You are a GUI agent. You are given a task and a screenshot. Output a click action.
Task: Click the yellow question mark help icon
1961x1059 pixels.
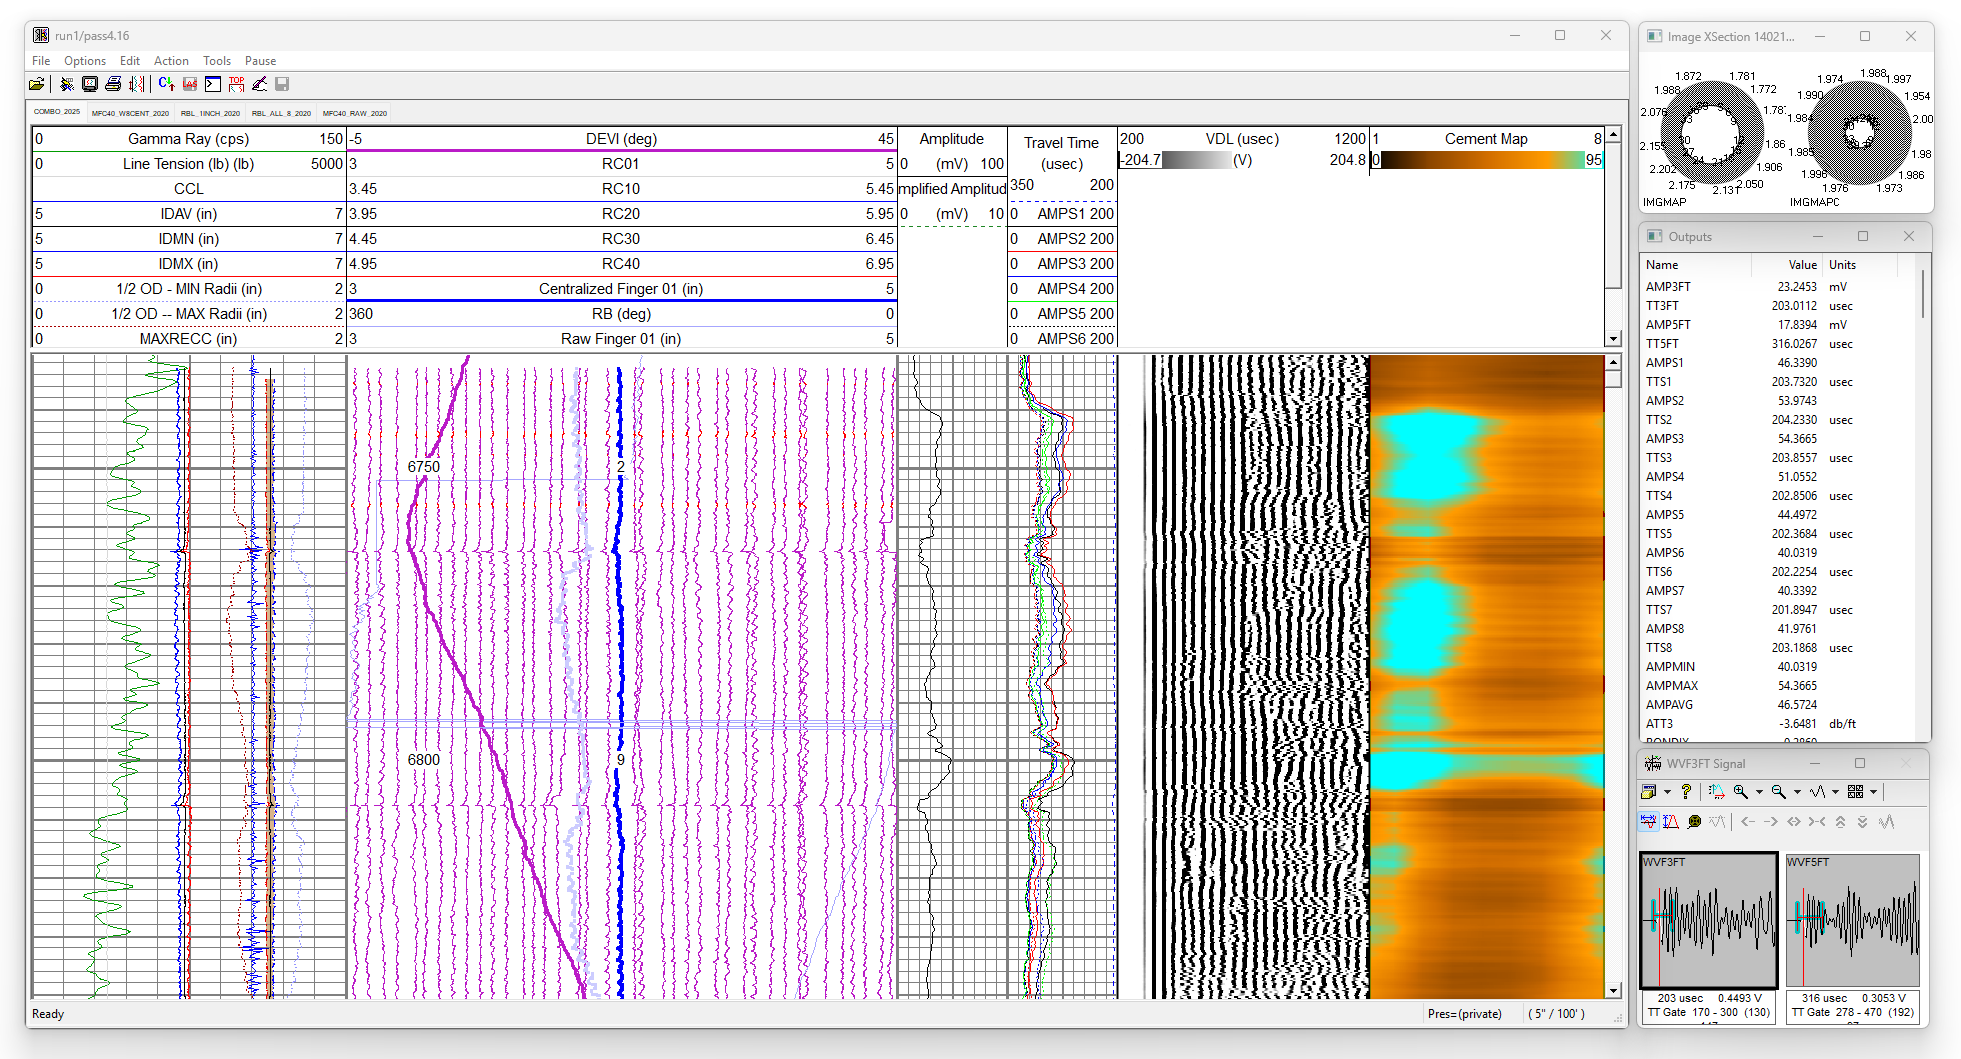1686,792
